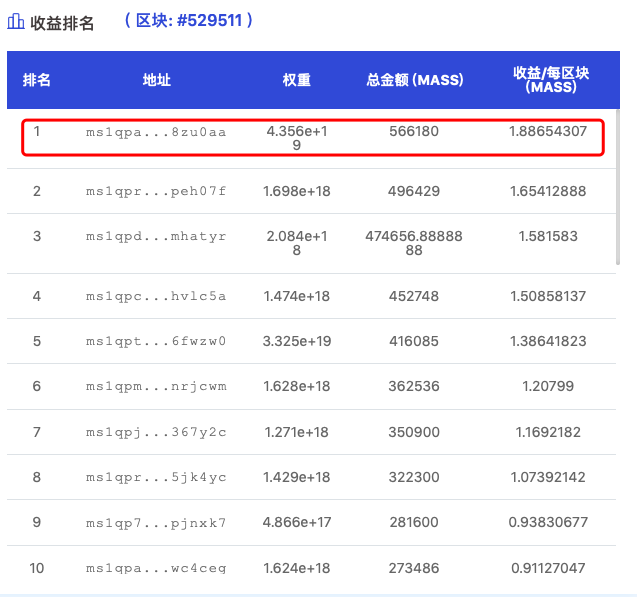Viewport: 637px width, 597px height.
Task: Click weight value 1.628e+18
Action: click(297, 386)
